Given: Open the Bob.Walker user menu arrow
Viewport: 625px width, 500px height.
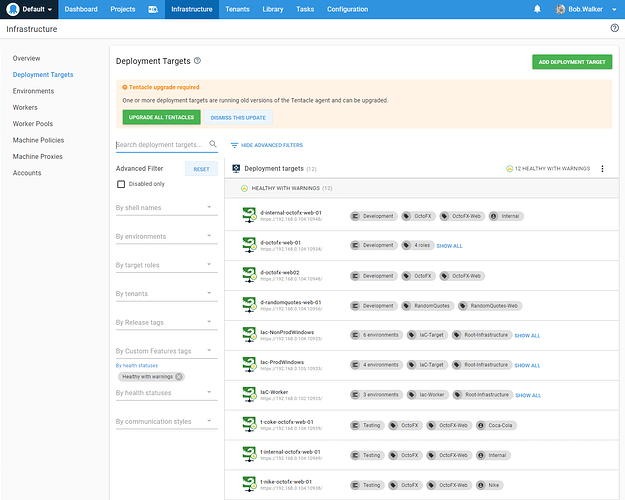Looking at the screenshot, I should click(x=614, y=10).
